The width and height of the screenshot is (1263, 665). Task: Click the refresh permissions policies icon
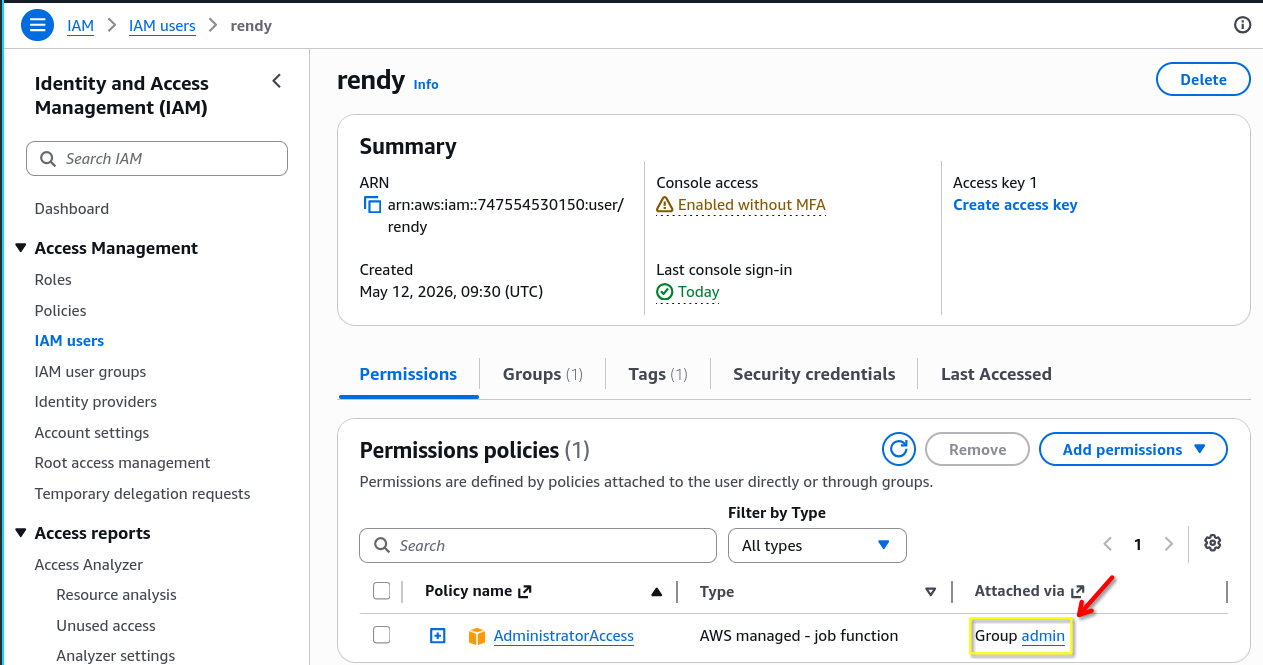899,449
